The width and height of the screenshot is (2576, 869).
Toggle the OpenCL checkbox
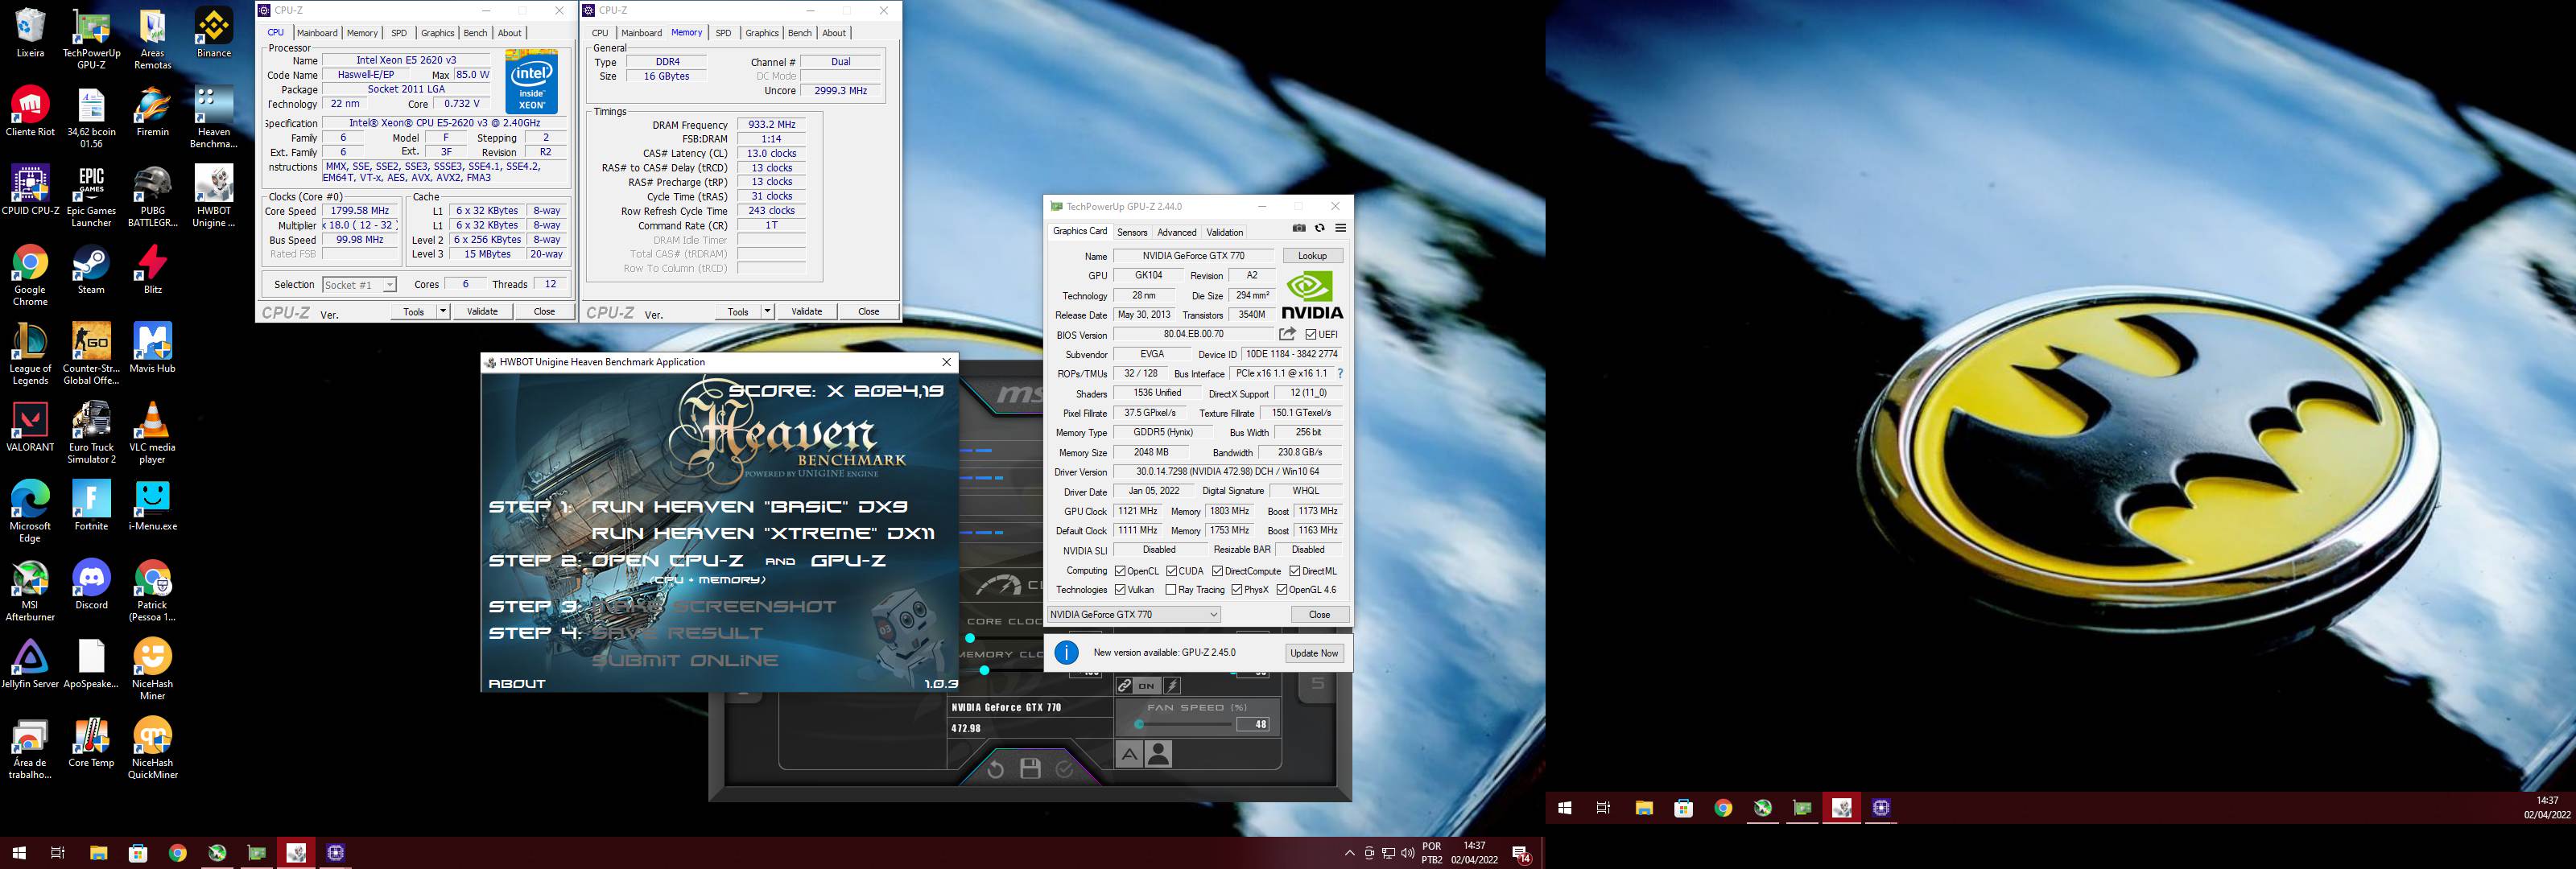1120,571
